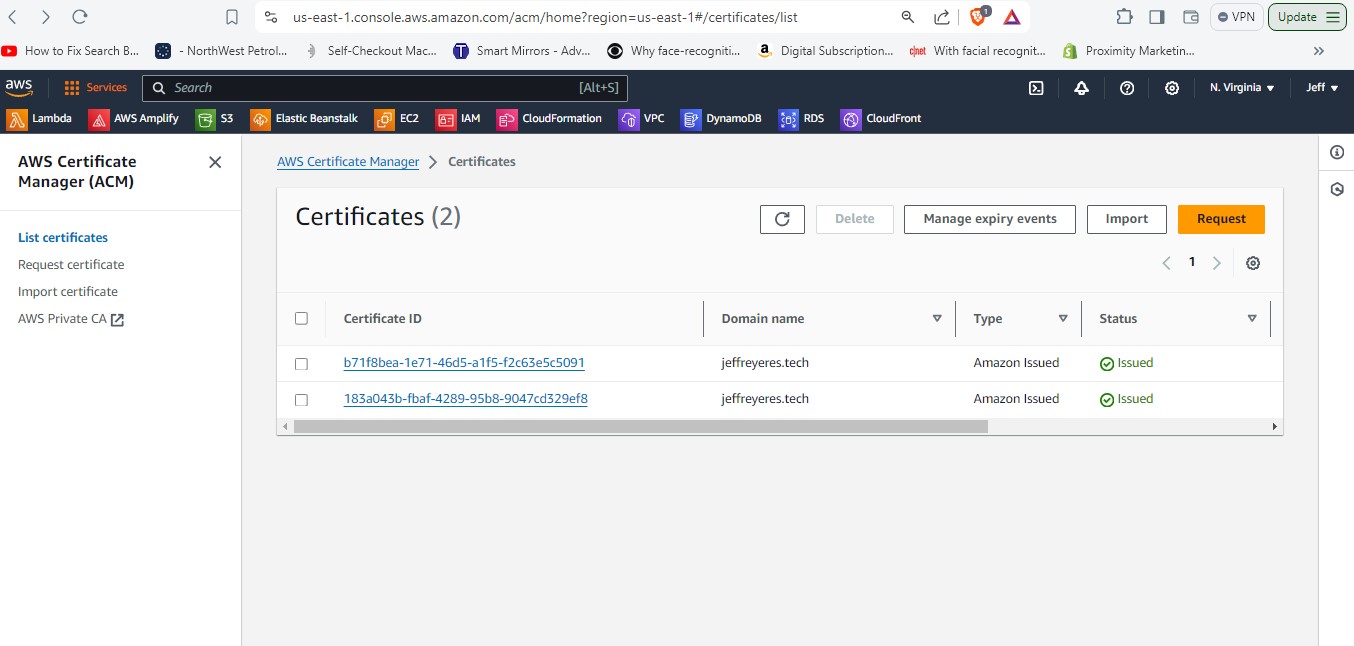
Task: Open 'Digital Subscription...' Amazon bookmark
Action: [826, 51]
